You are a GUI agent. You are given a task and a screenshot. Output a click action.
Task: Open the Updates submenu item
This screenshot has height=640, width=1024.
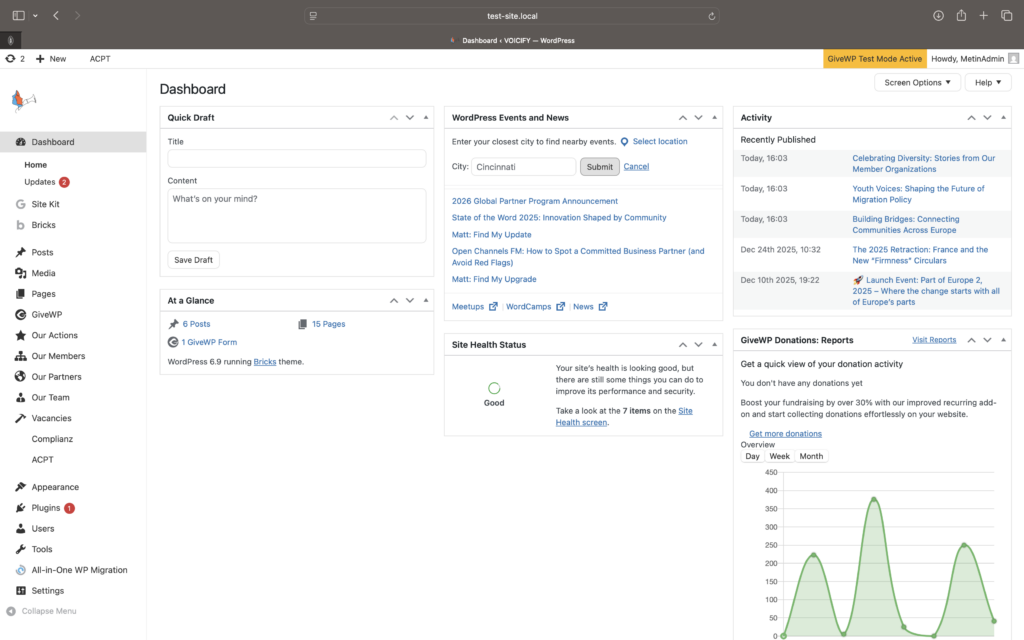tap(40, 182)
